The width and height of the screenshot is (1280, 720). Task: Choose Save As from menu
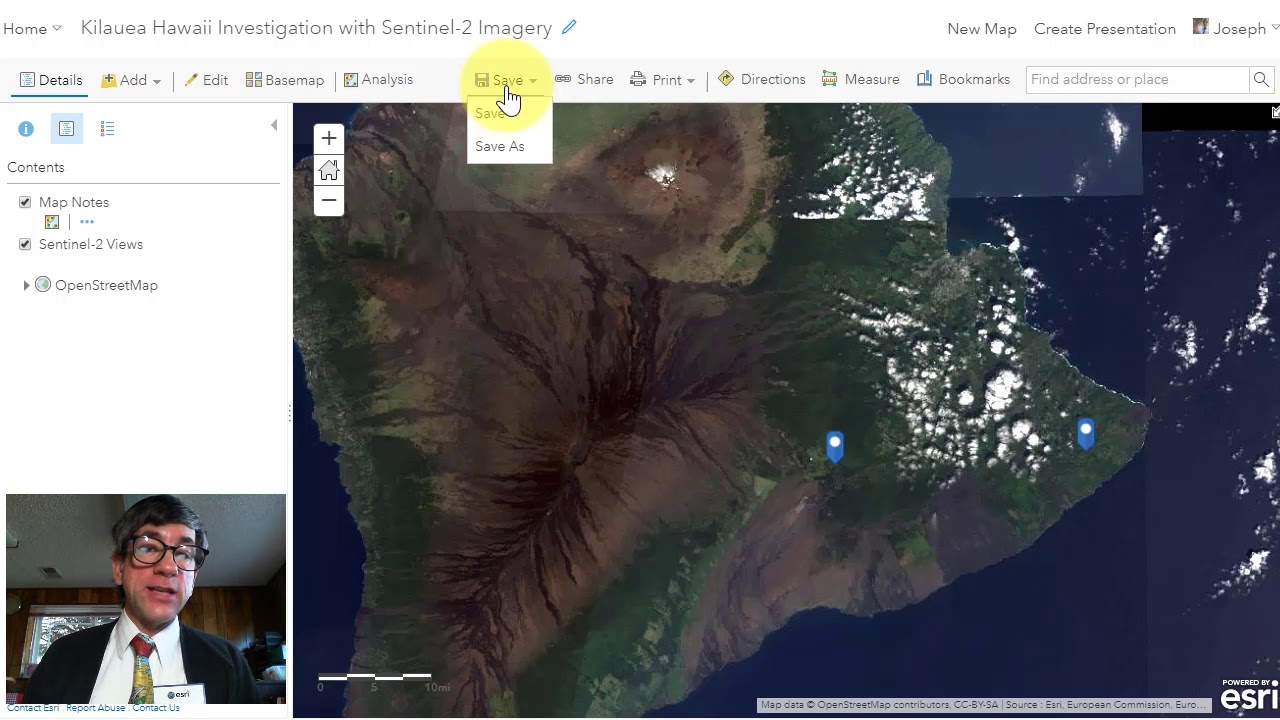(500, 146)
